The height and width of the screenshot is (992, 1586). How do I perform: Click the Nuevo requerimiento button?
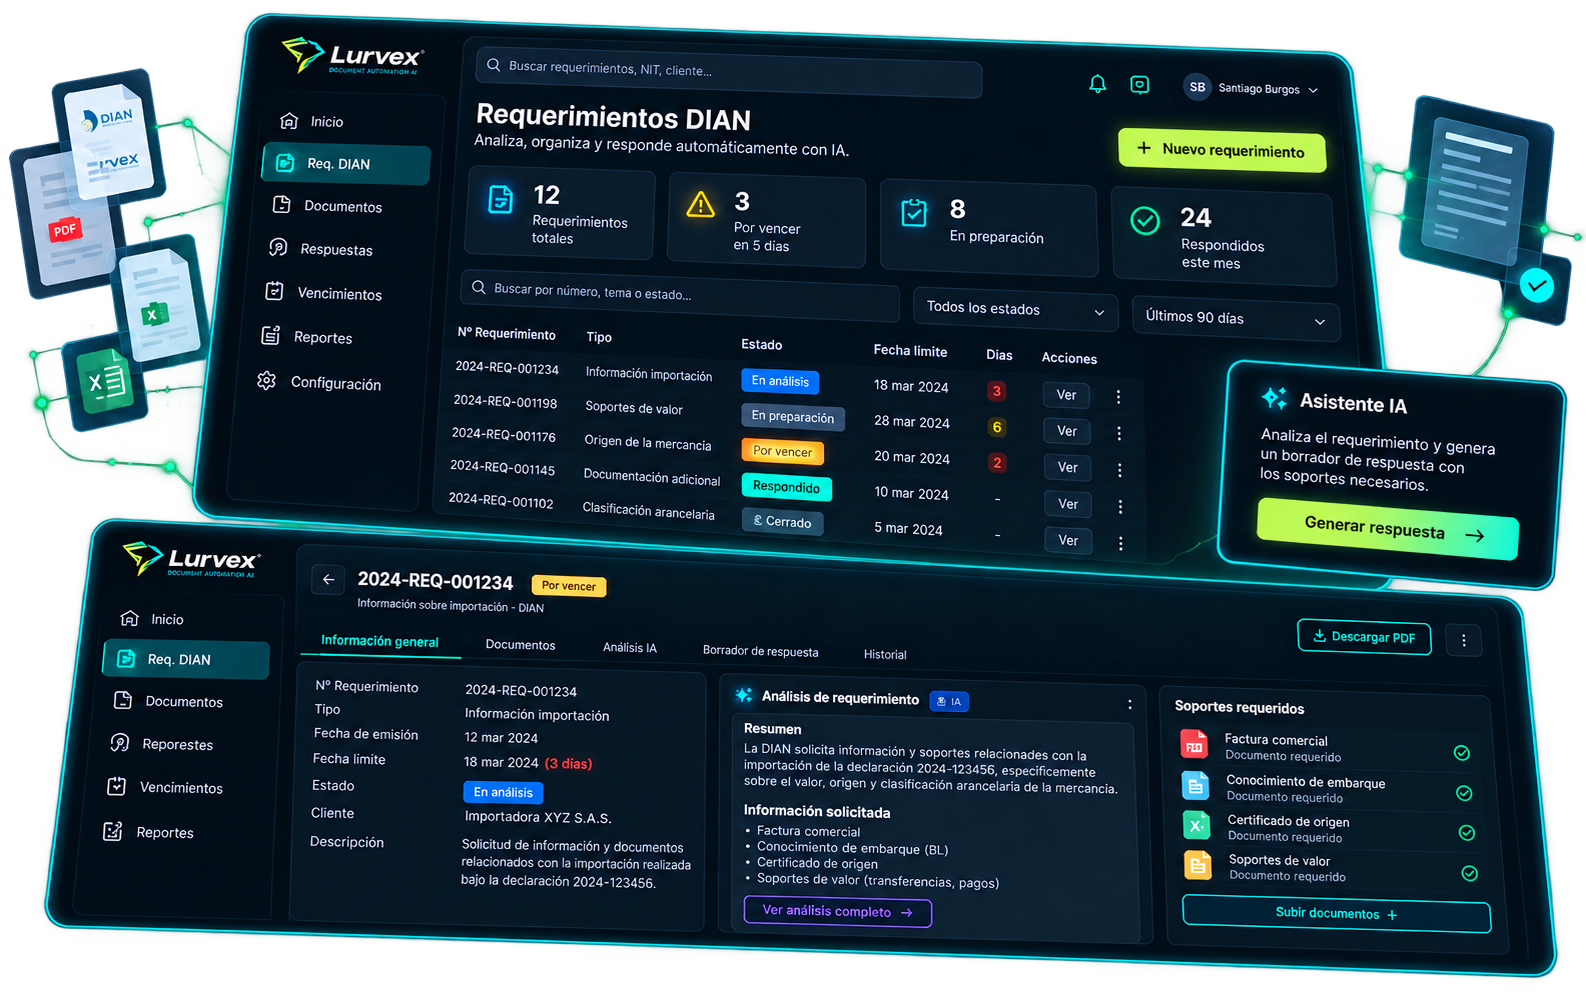(x=1222, y=150)
